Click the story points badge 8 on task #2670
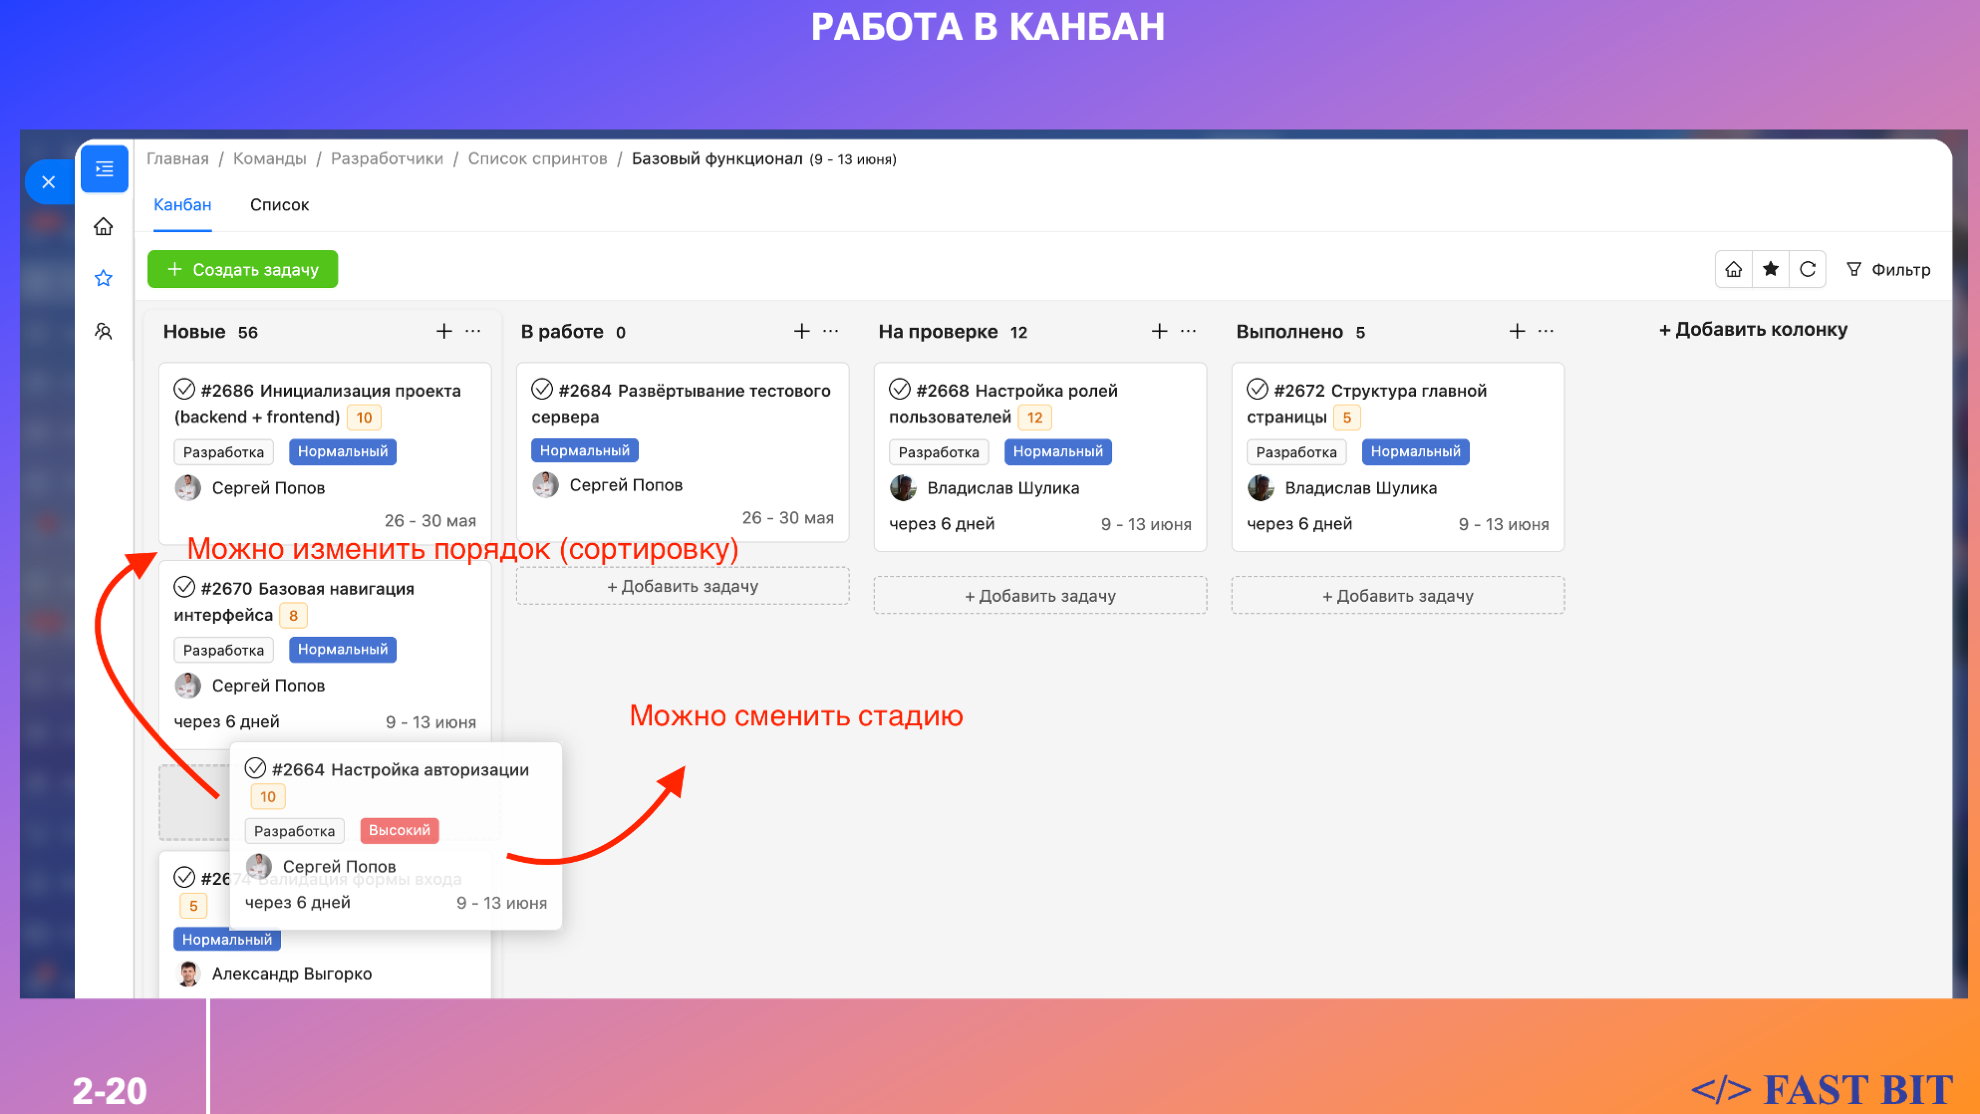The image size is (1980, 1114). pos(293,616)
